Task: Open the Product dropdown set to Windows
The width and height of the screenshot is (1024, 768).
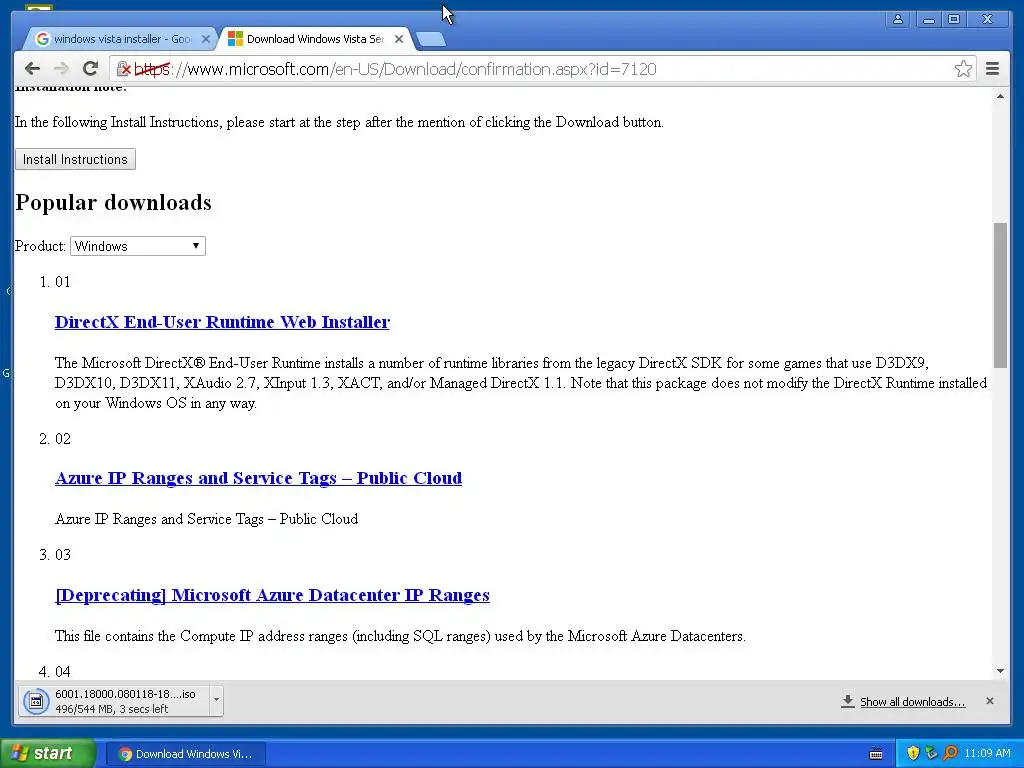Action: pyautogui.click(x=138, y=246)
